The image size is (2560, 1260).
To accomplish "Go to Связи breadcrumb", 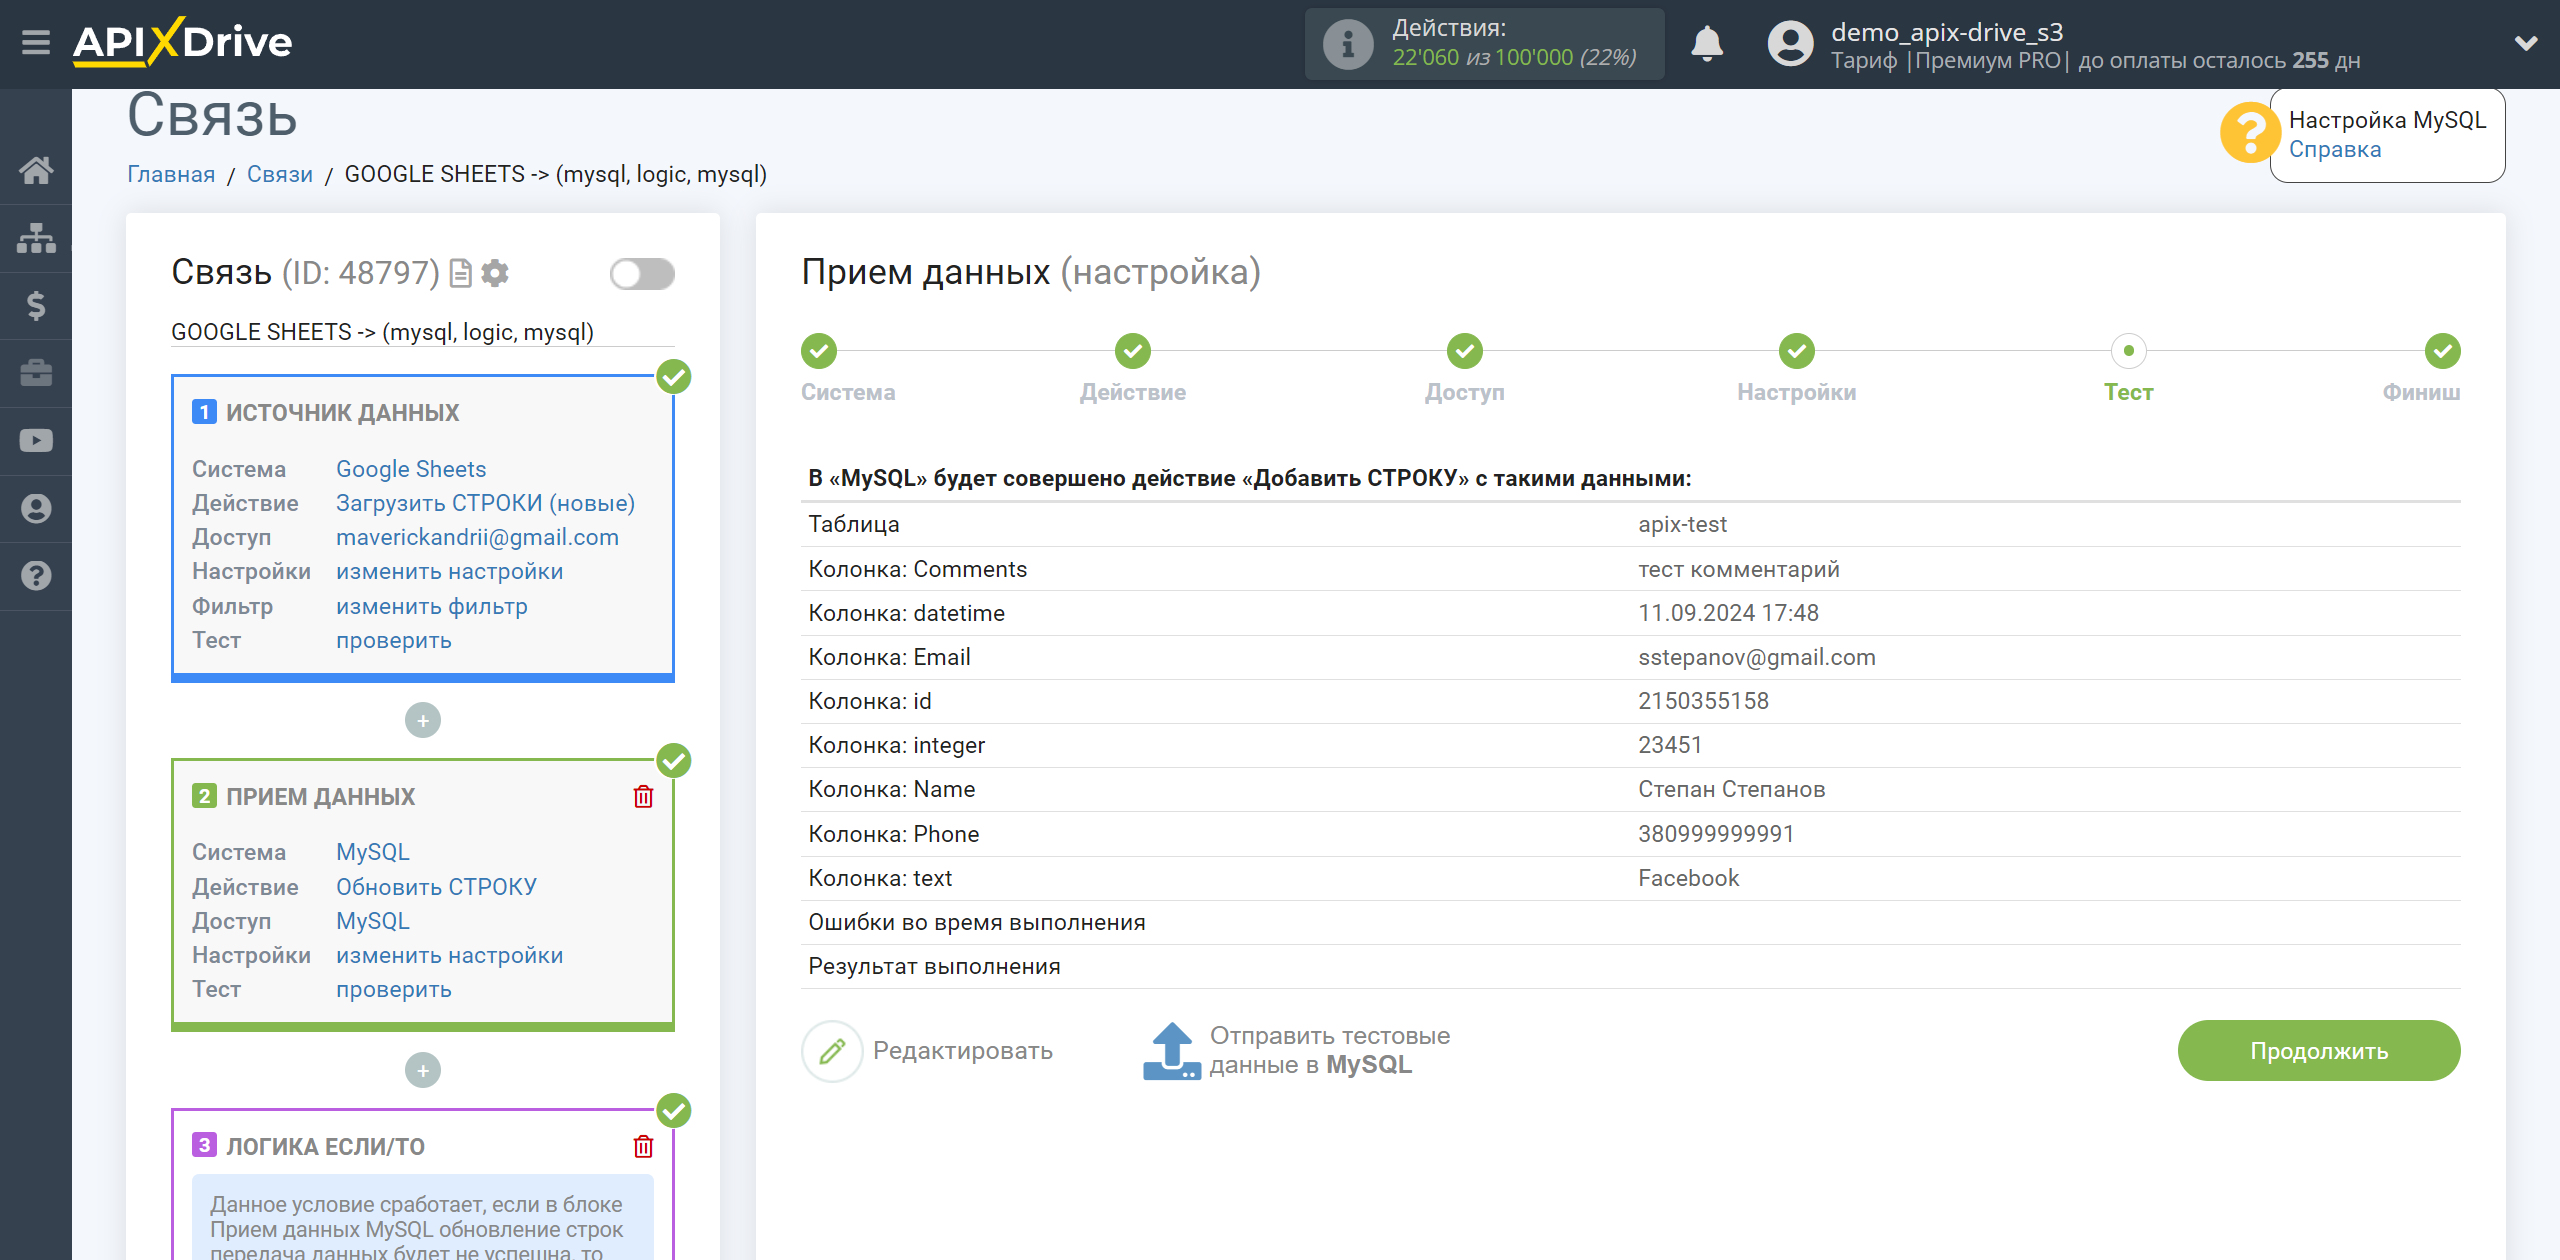I will [x=280, y=174].
